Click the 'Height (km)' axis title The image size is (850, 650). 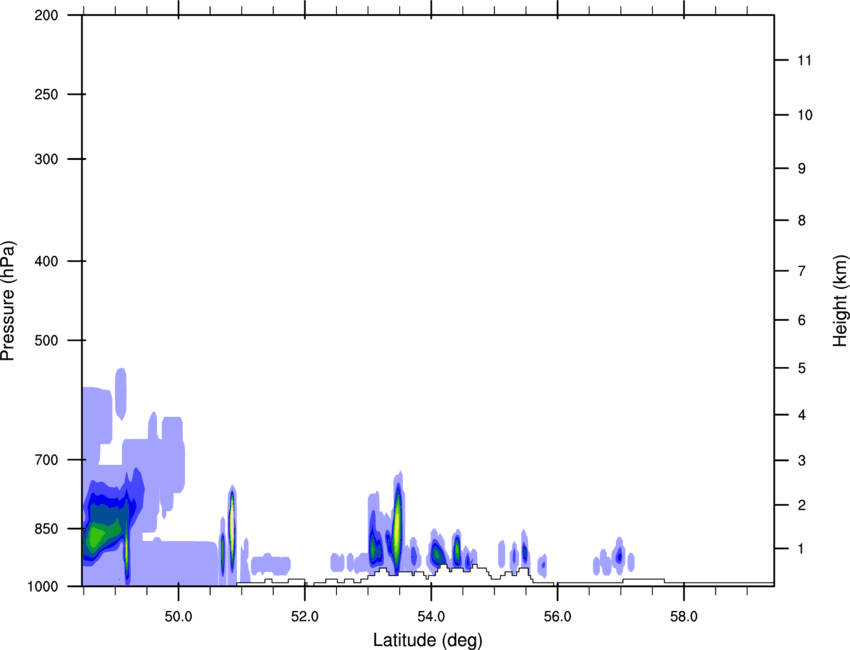(840, 301)
